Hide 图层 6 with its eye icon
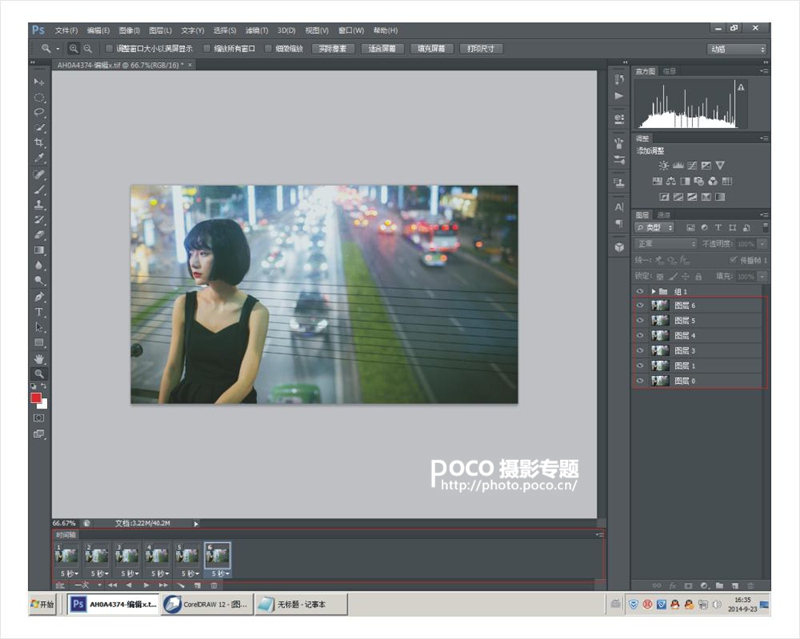 pyautogui.click(x=640, y=305)
